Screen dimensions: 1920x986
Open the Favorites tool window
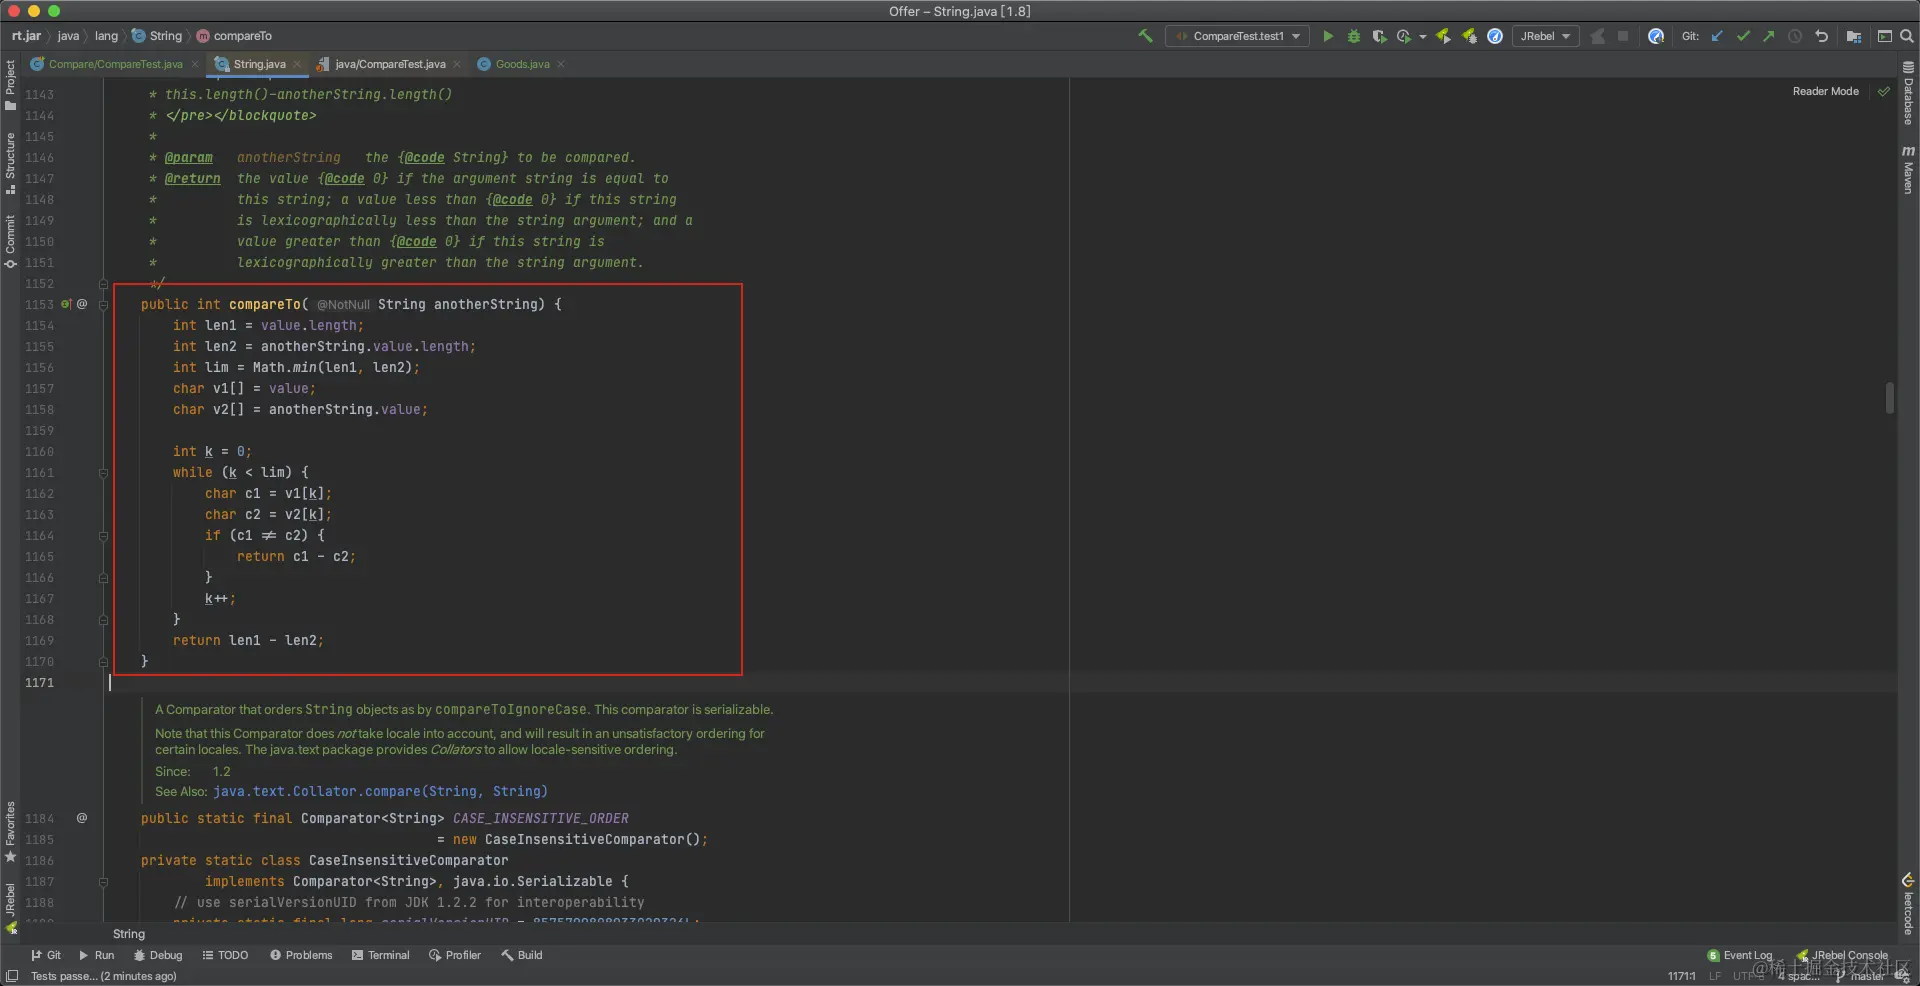pos(10,831)
